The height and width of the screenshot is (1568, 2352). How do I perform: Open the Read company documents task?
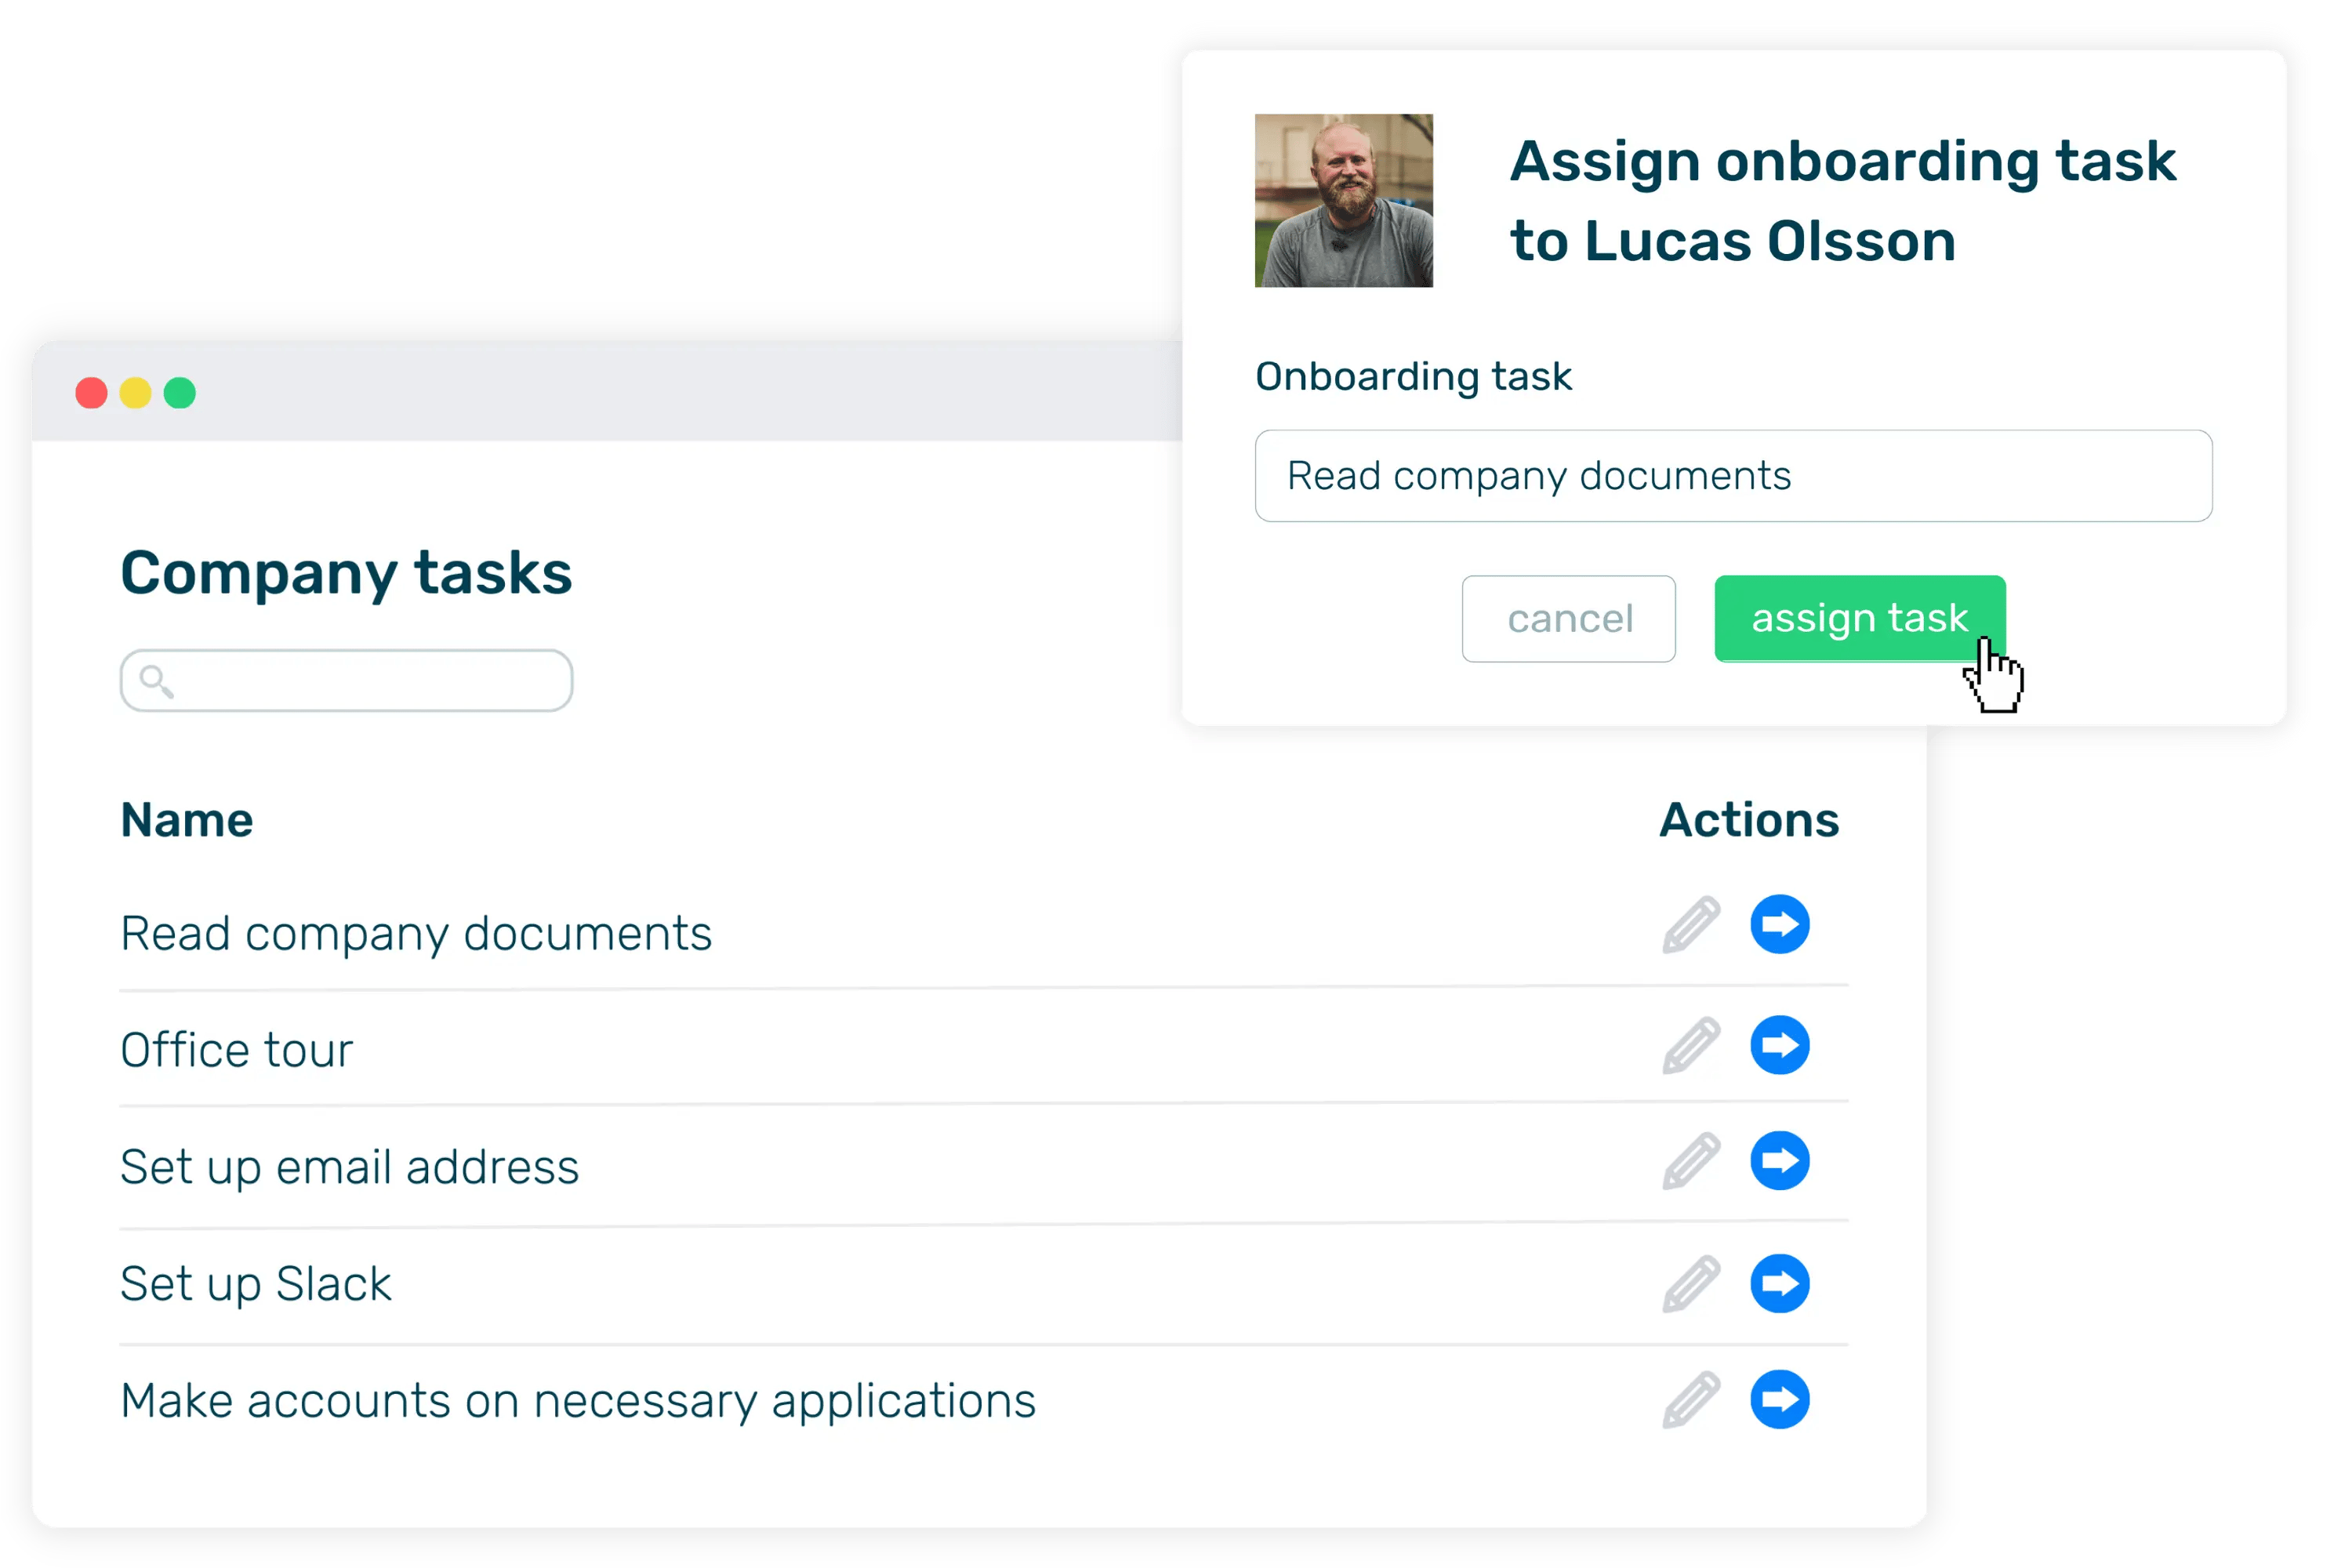pos(416,933)
